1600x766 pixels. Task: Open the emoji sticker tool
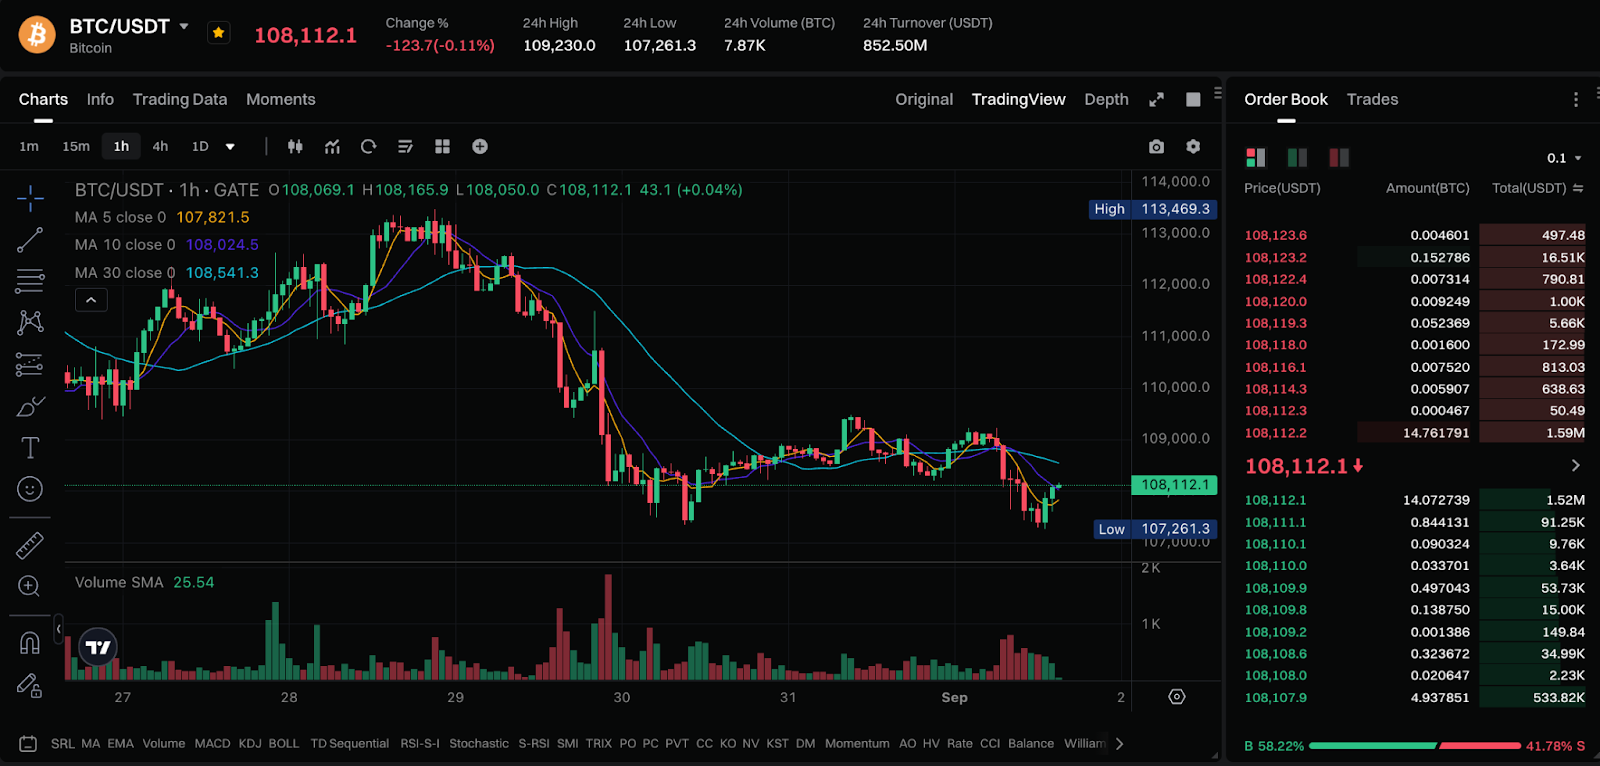click(x=30, y=489)
